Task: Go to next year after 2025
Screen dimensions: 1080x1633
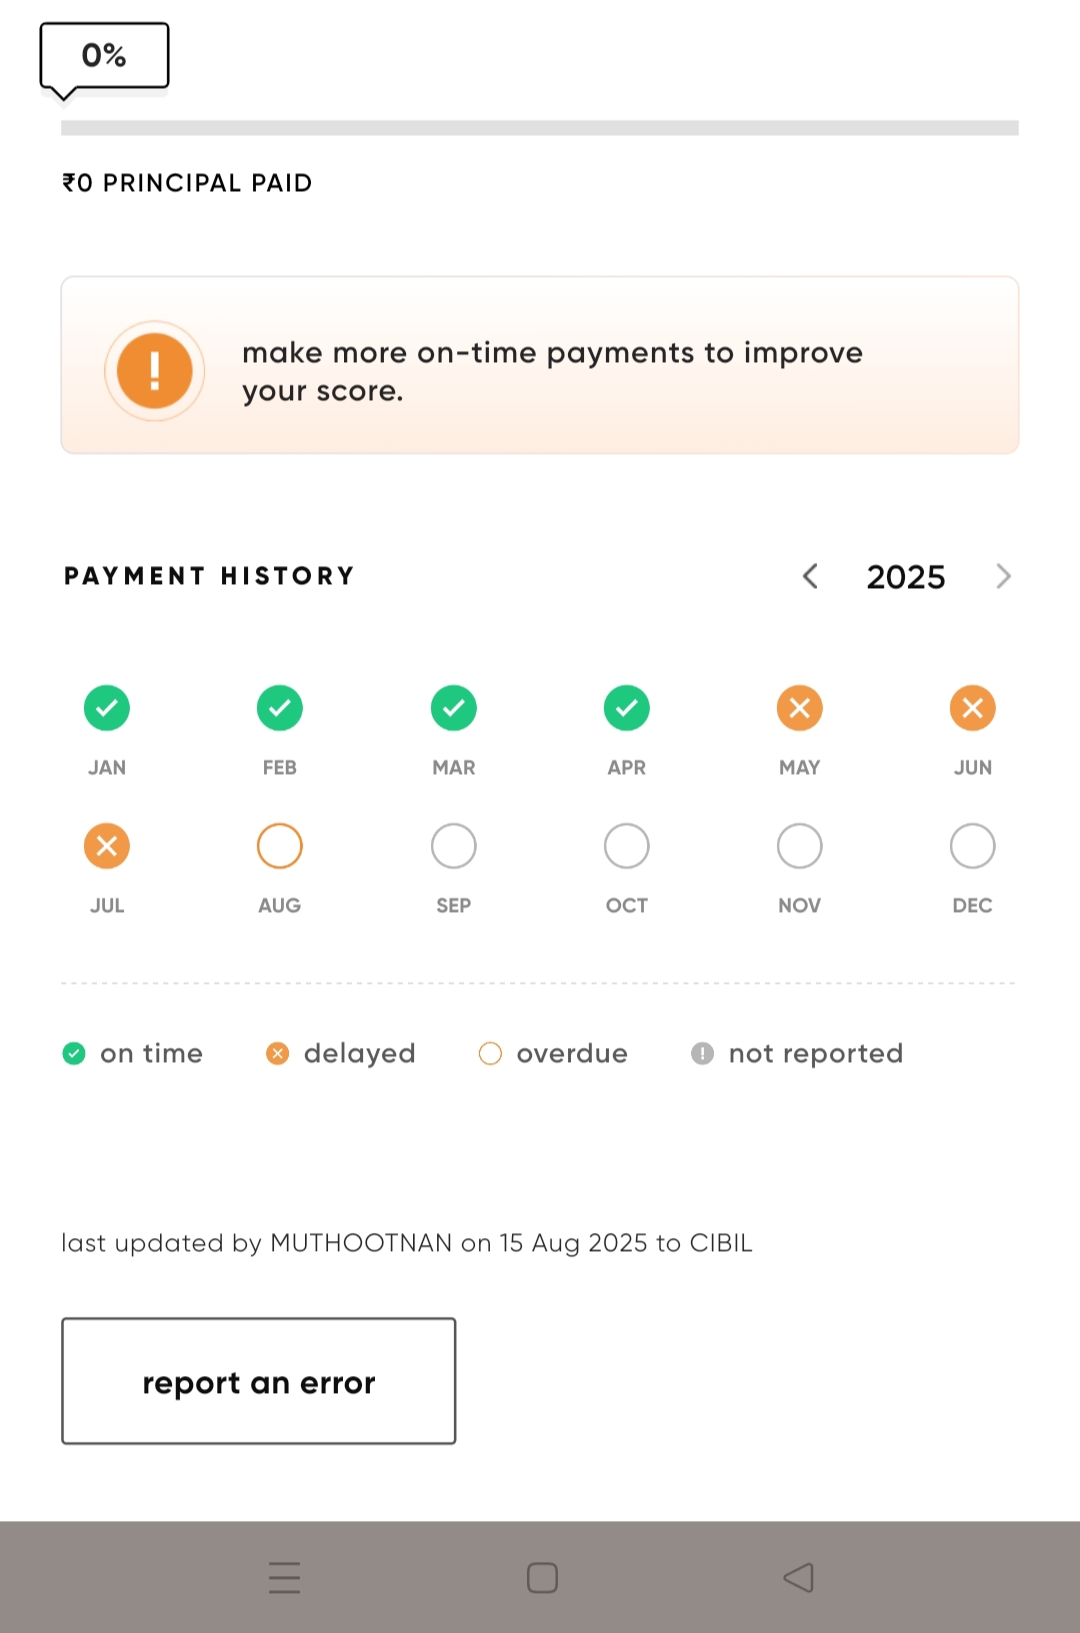Action: tap(1003, 576)
